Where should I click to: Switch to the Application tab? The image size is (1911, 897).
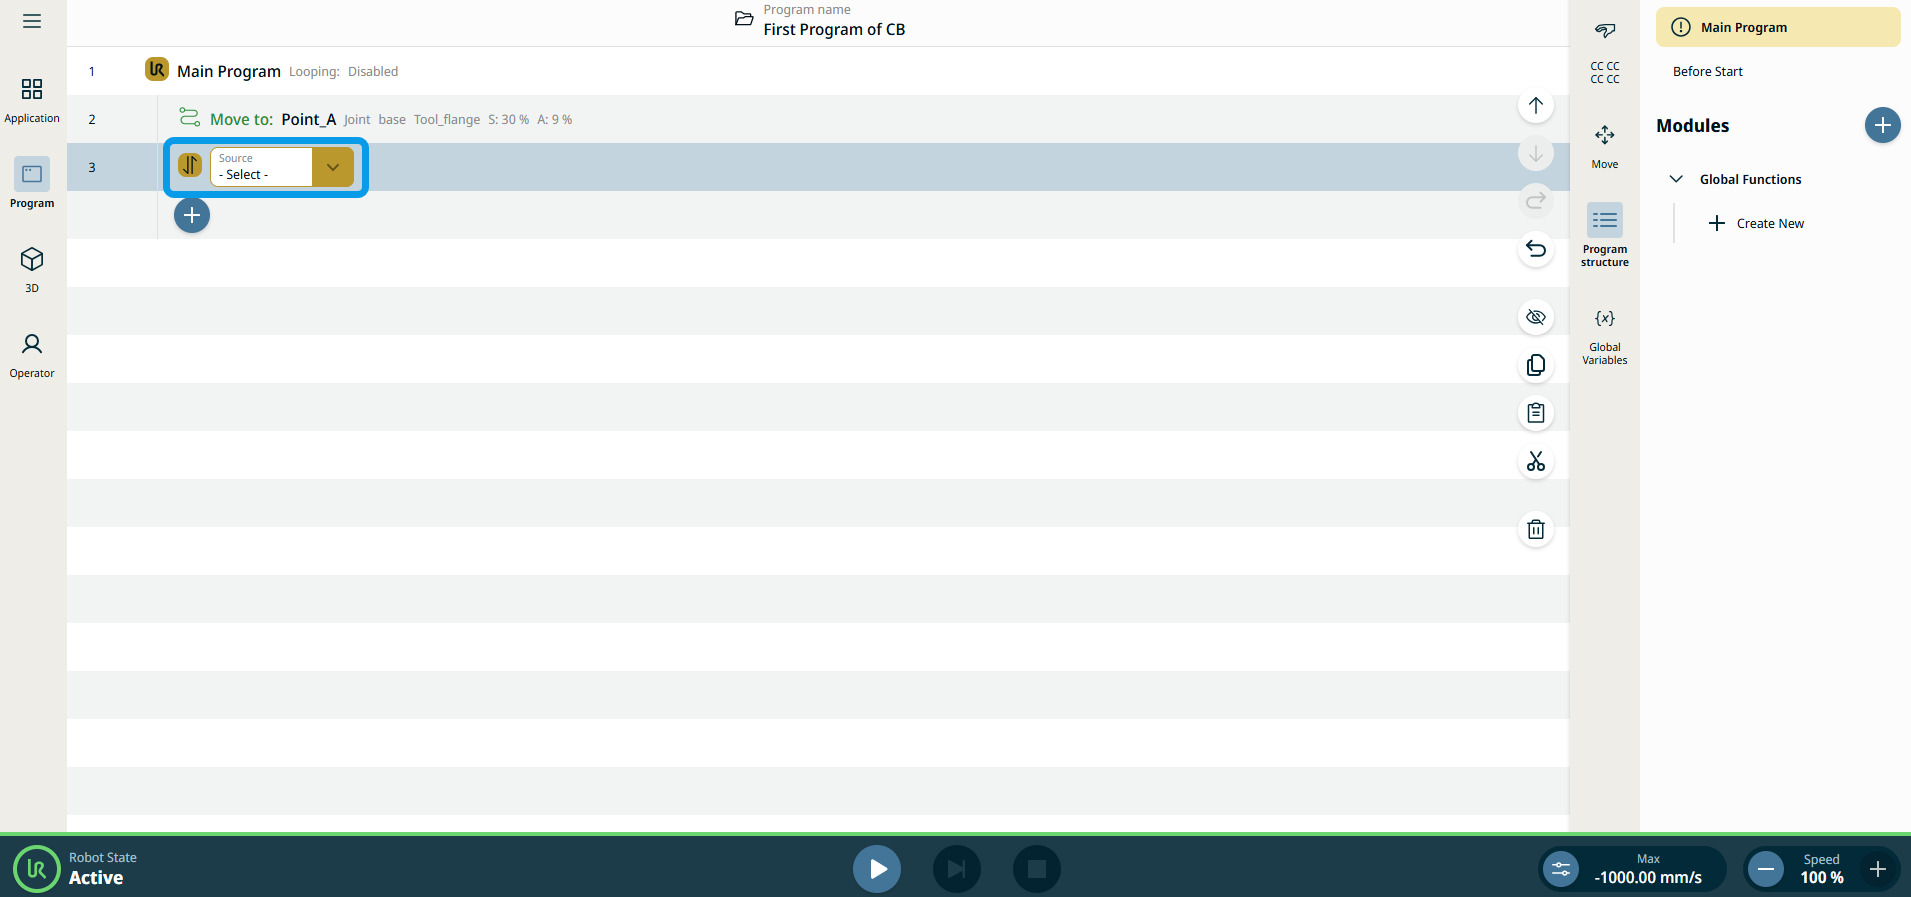click(x=32, y=100)
